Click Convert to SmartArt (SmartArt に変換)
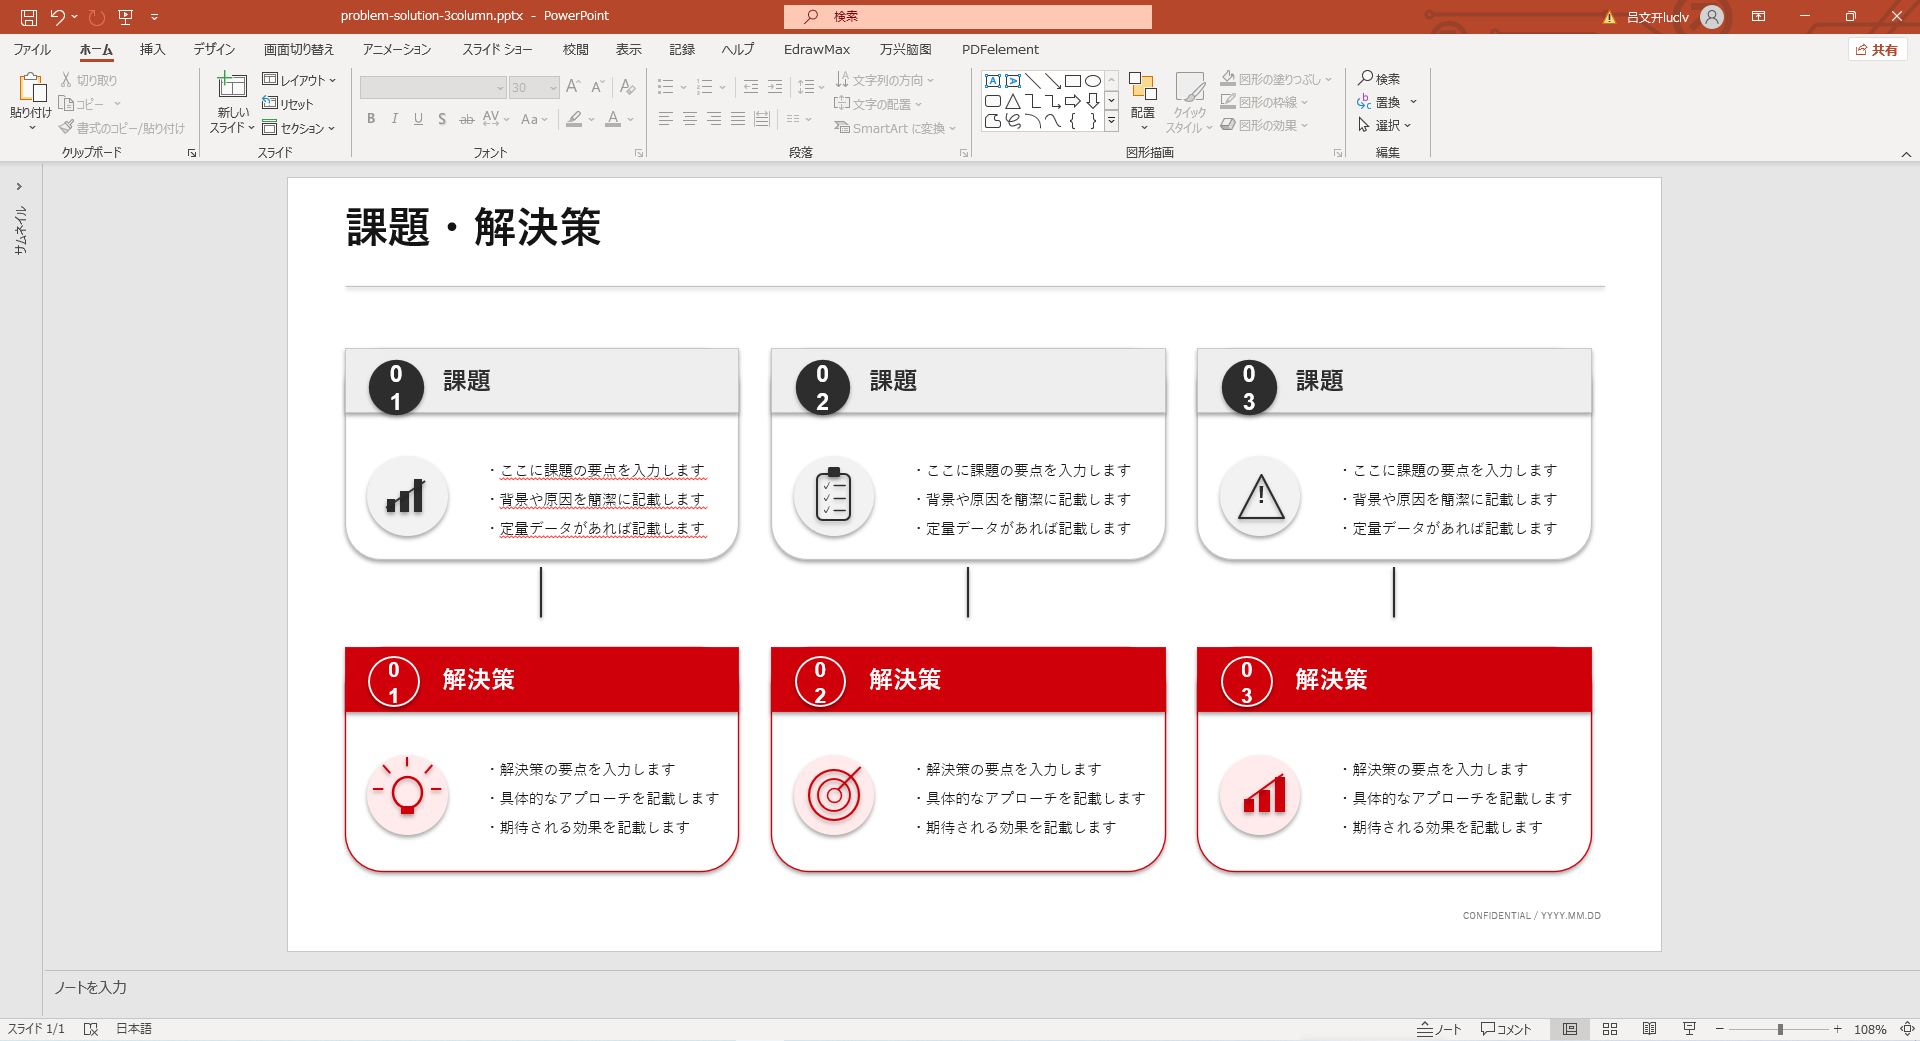 (x=896, y=128)
